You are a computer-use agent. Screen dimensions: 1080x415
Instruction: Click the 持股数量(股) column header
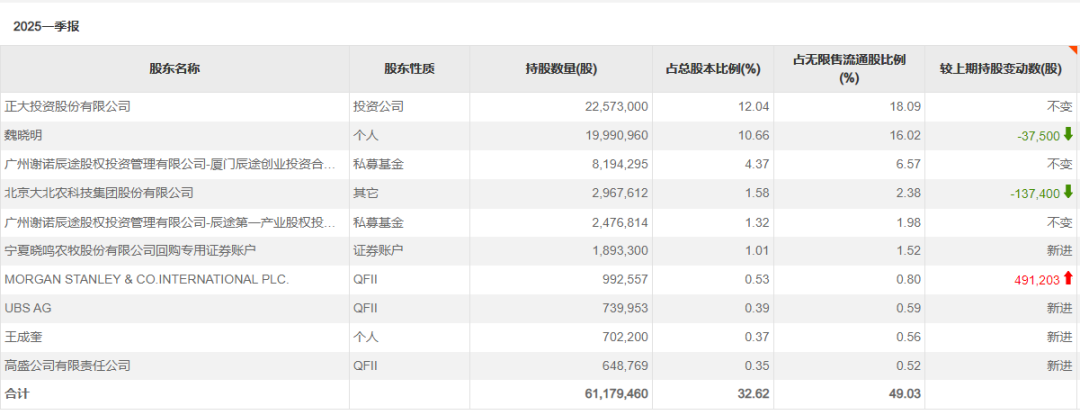coord(561,69)
